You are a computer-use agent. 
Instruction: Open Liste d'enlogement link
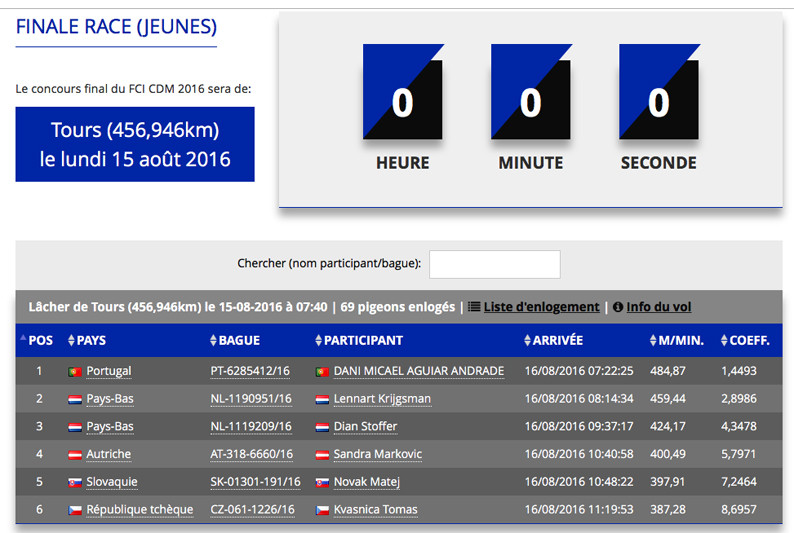(541, 307)
